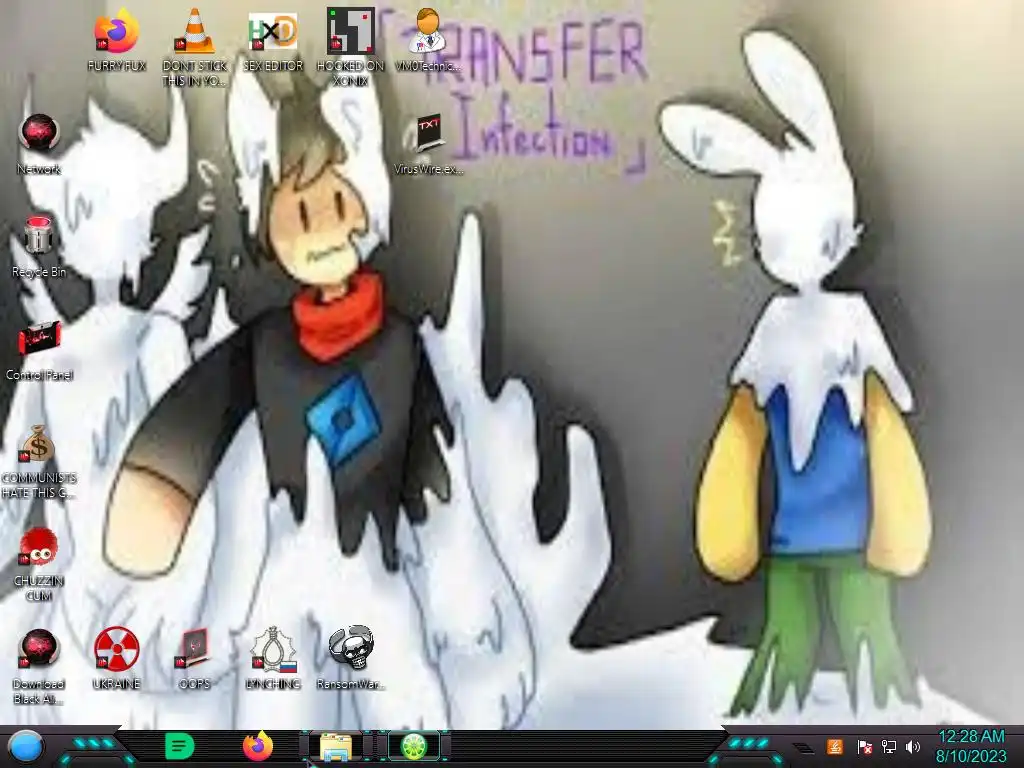Open the Control Panel desktop icon
This screenshot has height=768, width=1024.
39,349
